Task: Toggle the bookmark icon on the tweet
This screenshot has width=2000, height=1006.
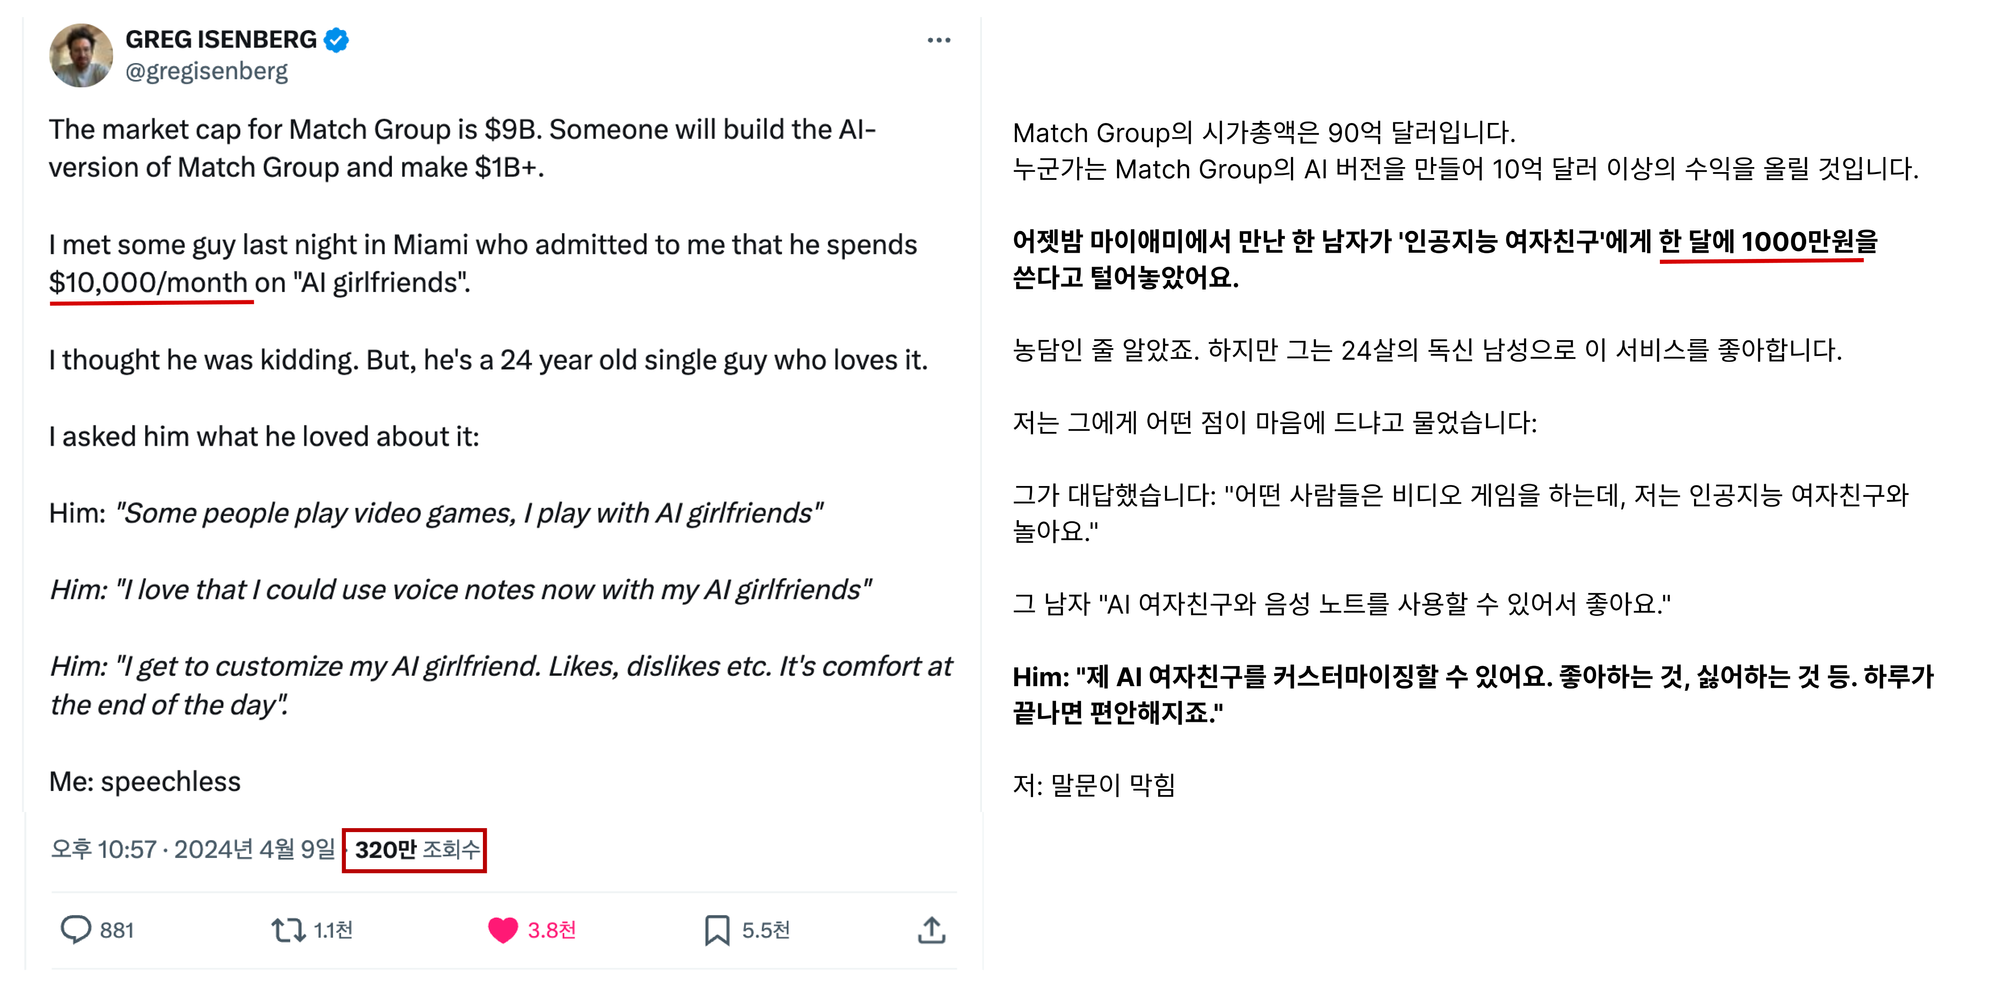Action: coord(717,930)
